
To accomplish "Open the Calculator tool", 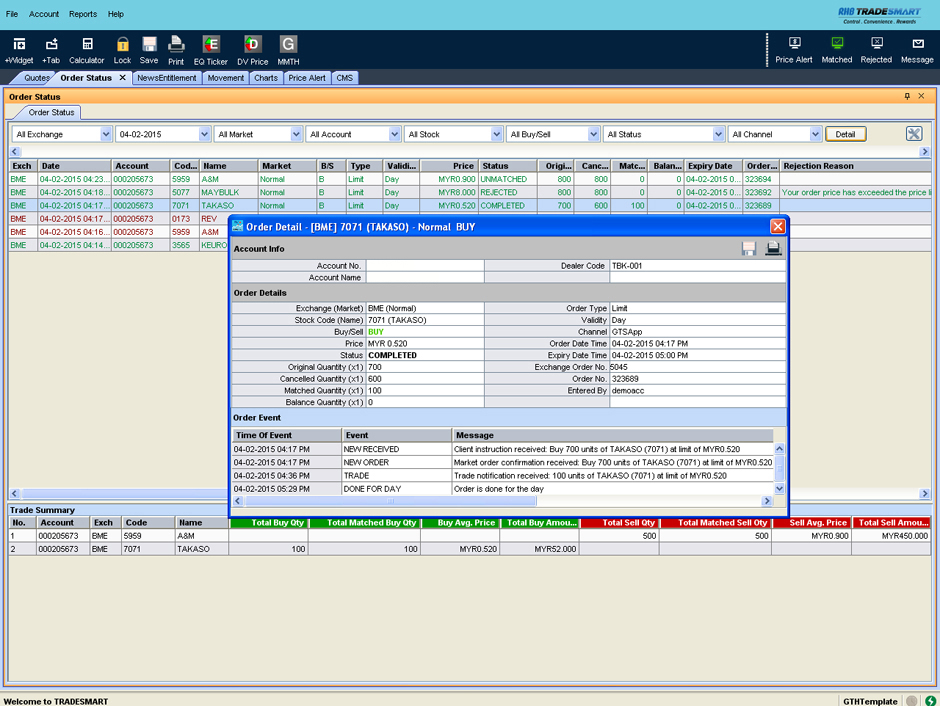I will (87, 50).
